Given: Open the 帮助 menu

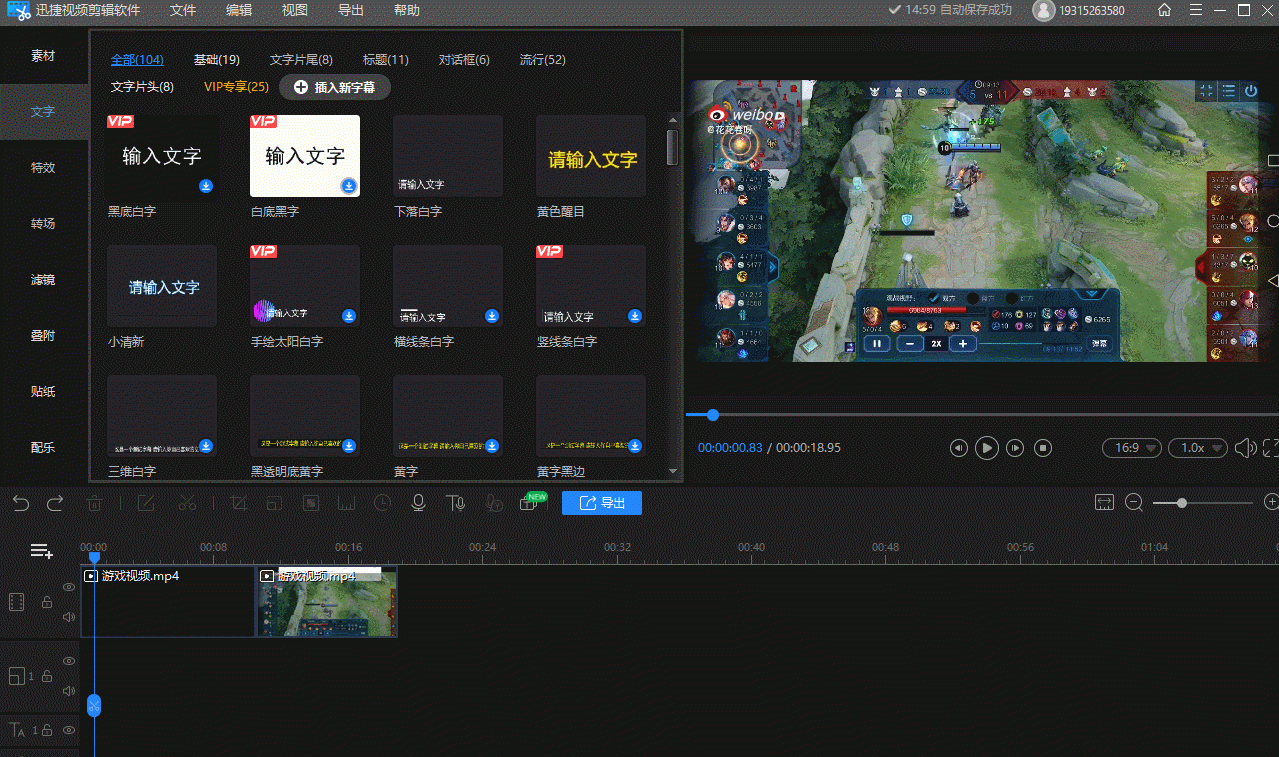Looking at the screenshot, I should coord(407,11).
